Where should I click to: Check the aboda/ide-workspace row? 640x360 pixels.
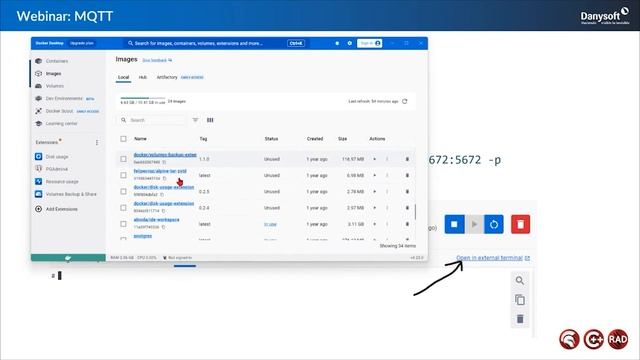click(123, 224)
